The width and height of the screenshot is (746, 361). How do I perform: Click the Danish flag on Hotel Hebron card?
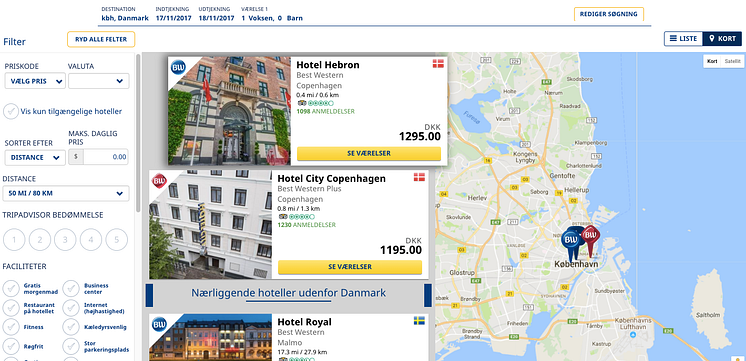[438, 64]
